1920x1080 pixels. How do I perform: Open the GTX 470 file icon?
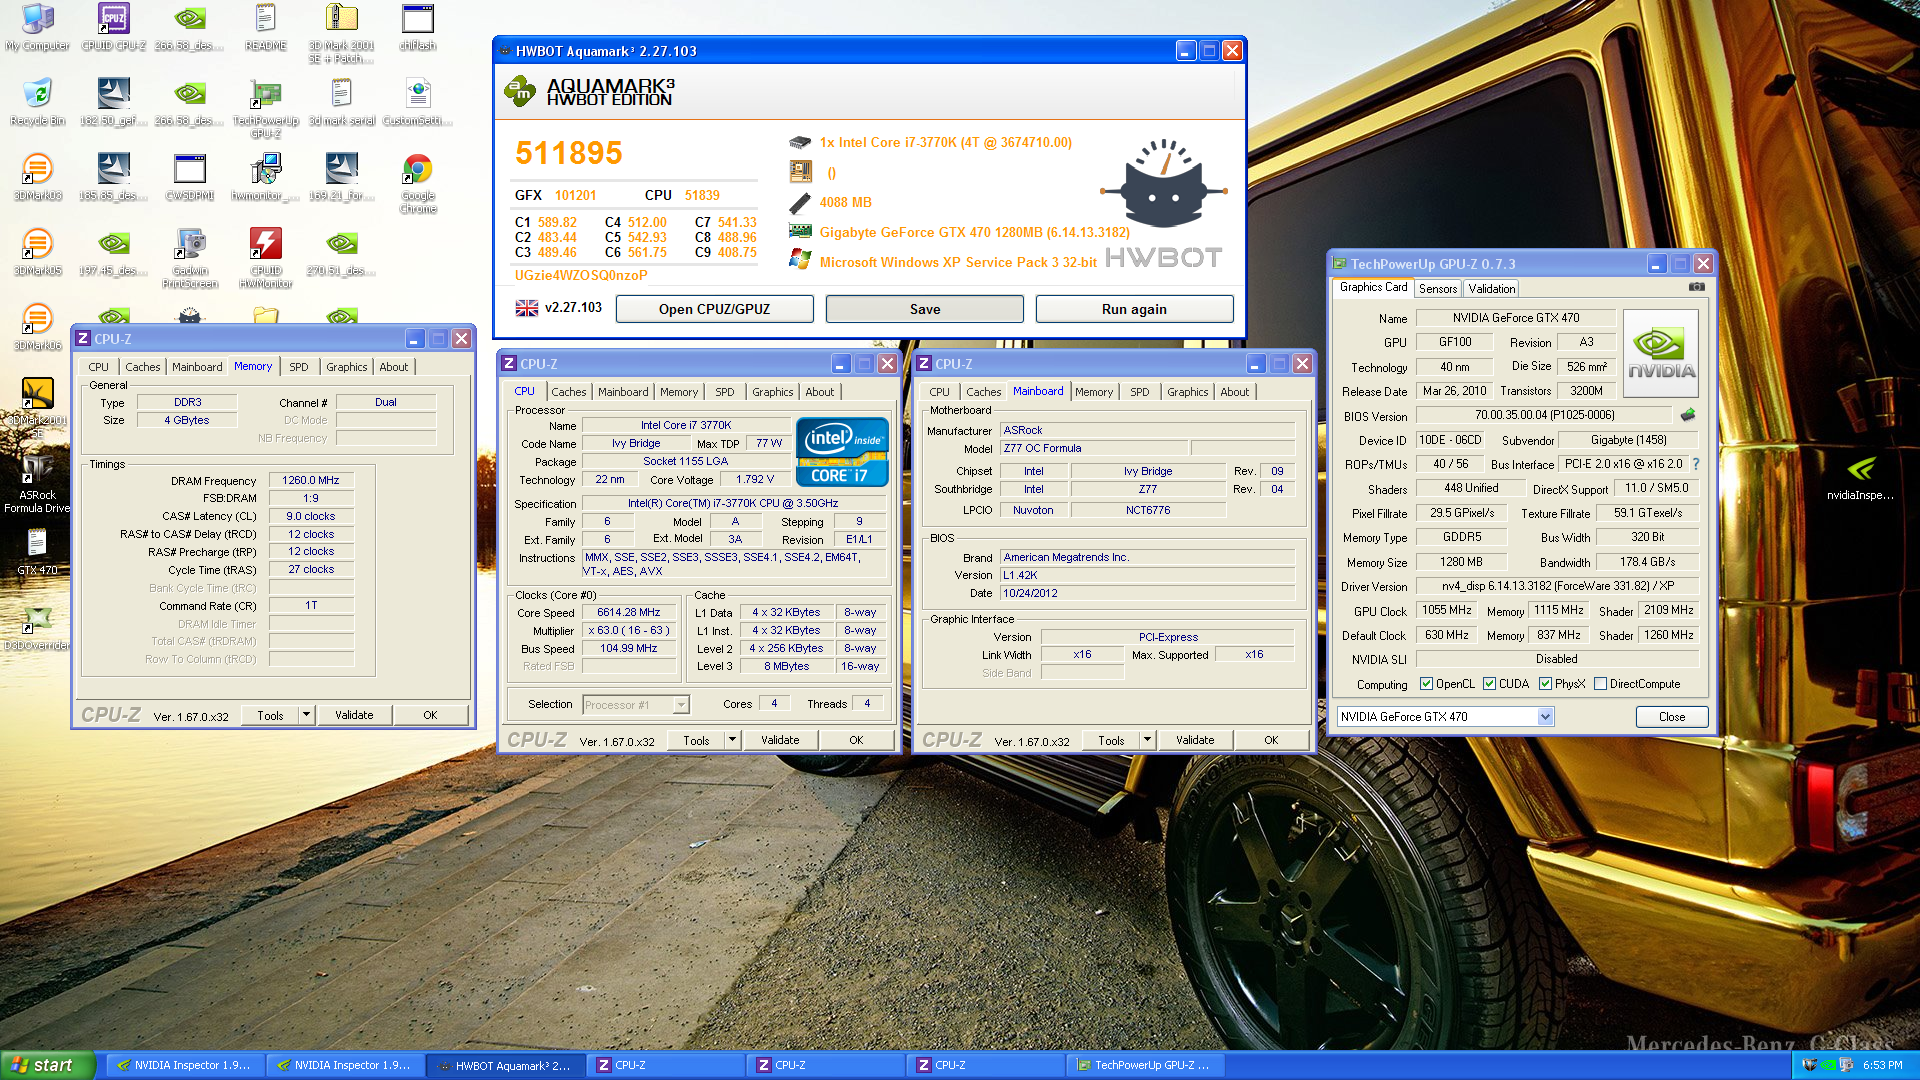pyautogui.click(x=37, y=552)
